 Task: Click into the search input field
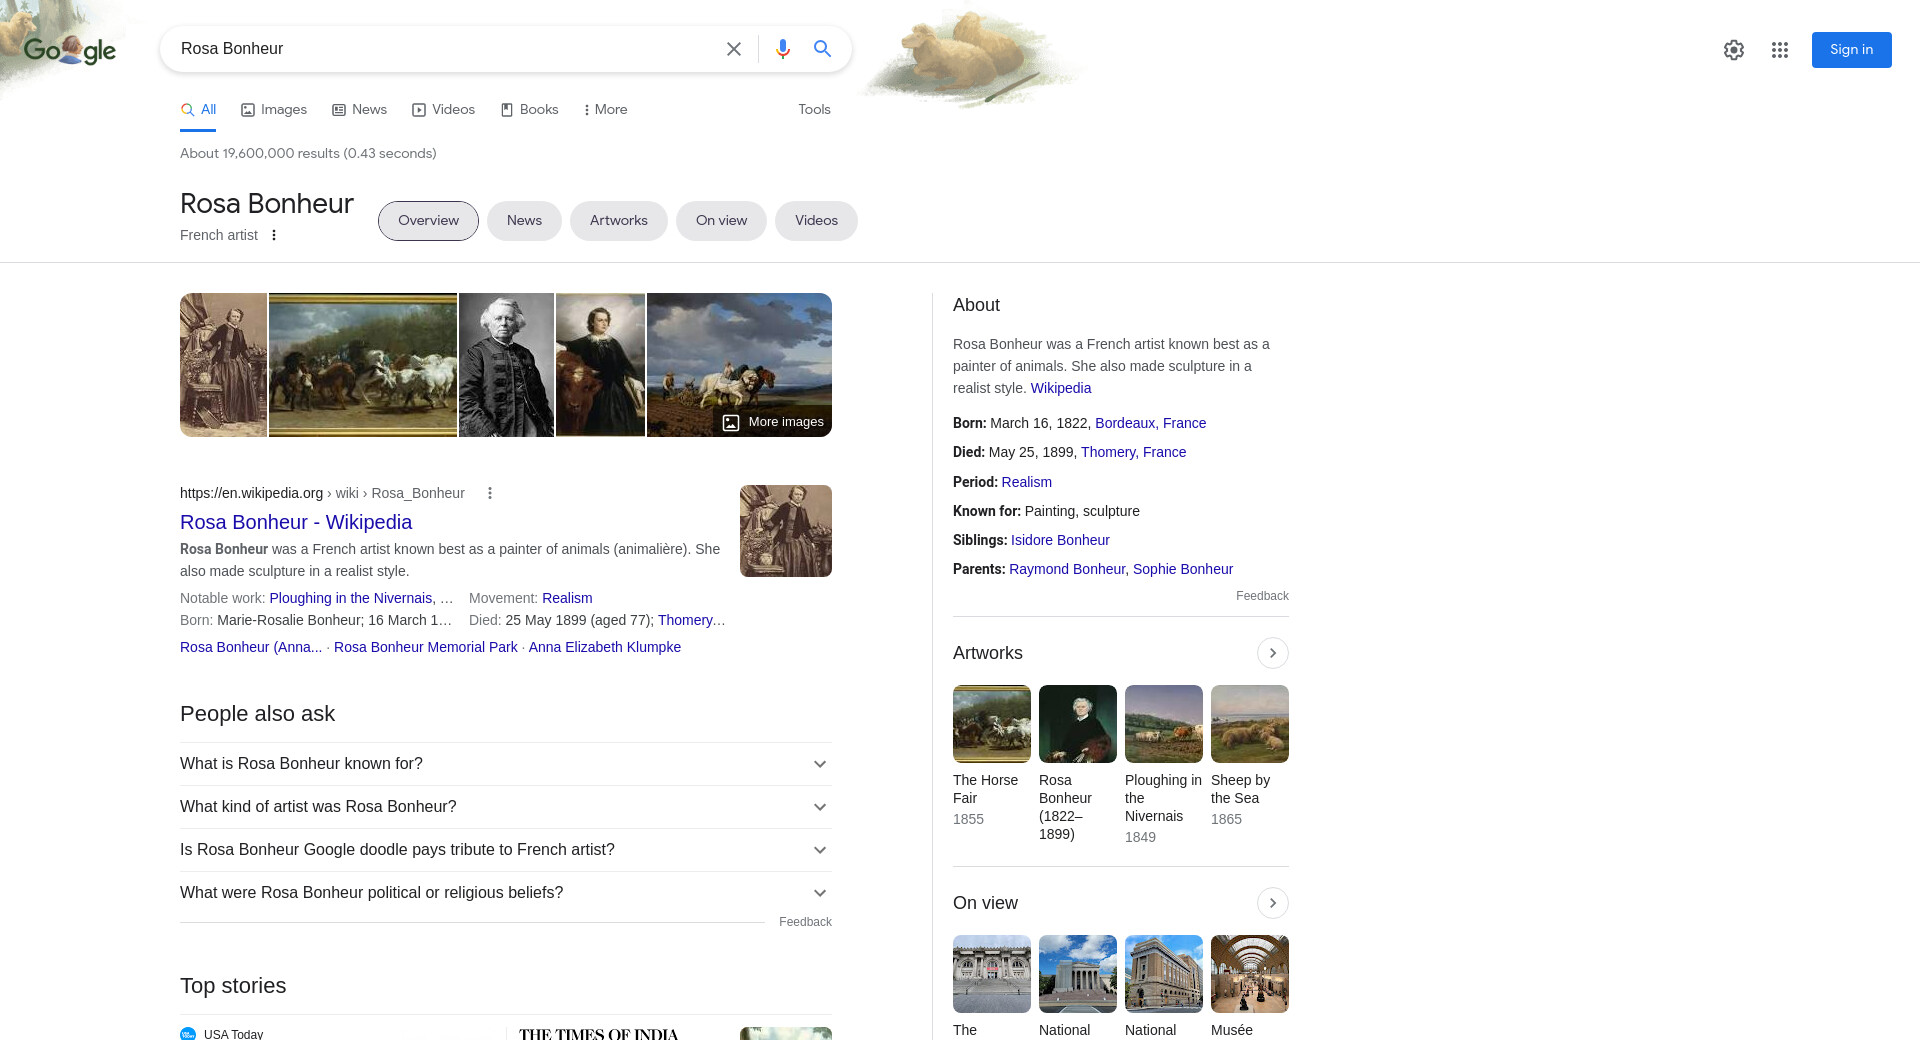click(440, 49)
